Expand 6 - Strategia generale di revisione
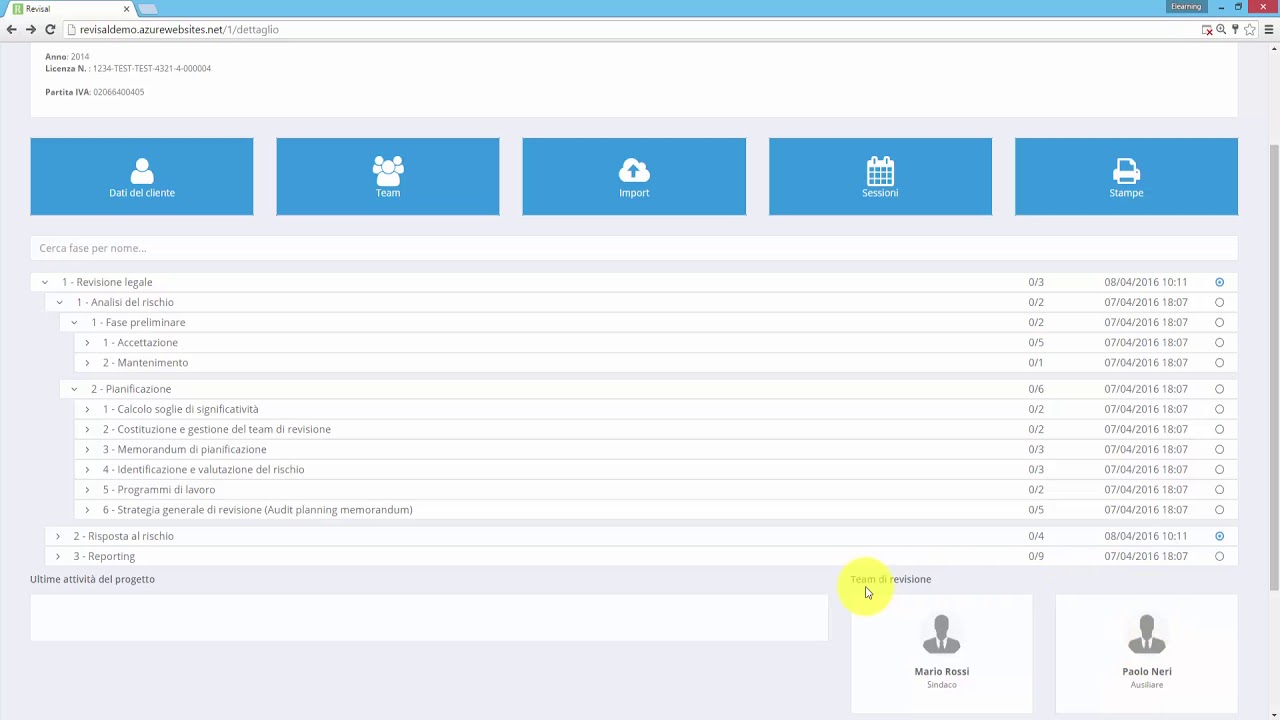 pyautogui.click(x=87, y=510)
